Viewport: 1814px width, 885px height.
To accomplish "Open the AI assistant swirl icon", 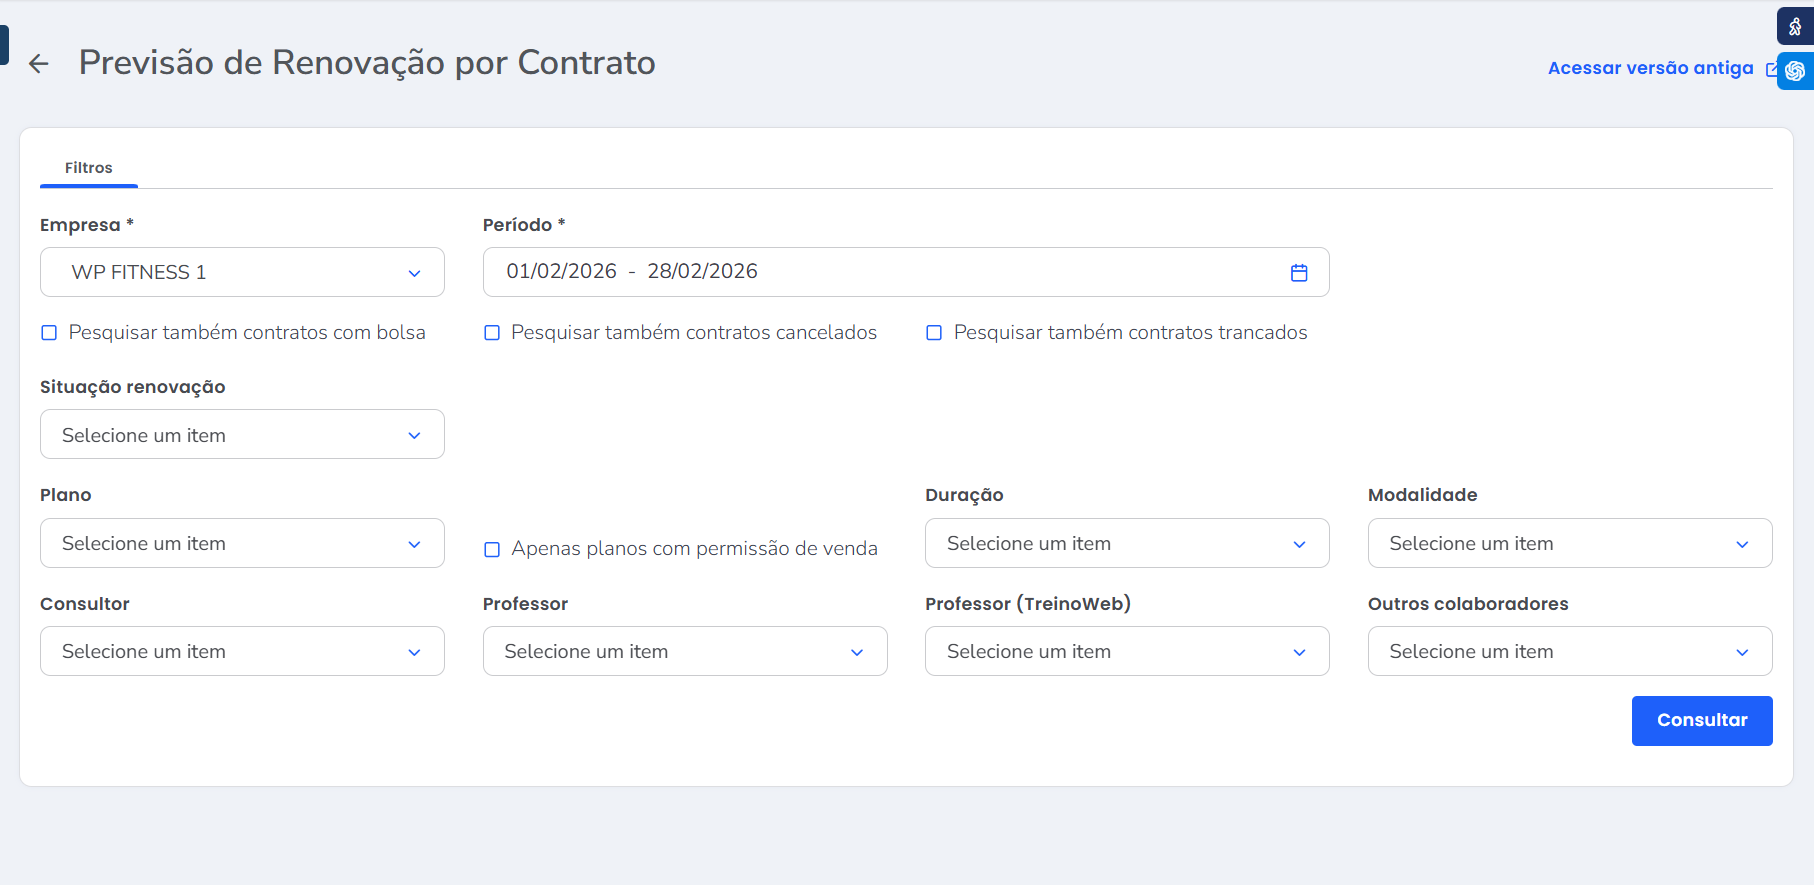I will (1795, 71).
